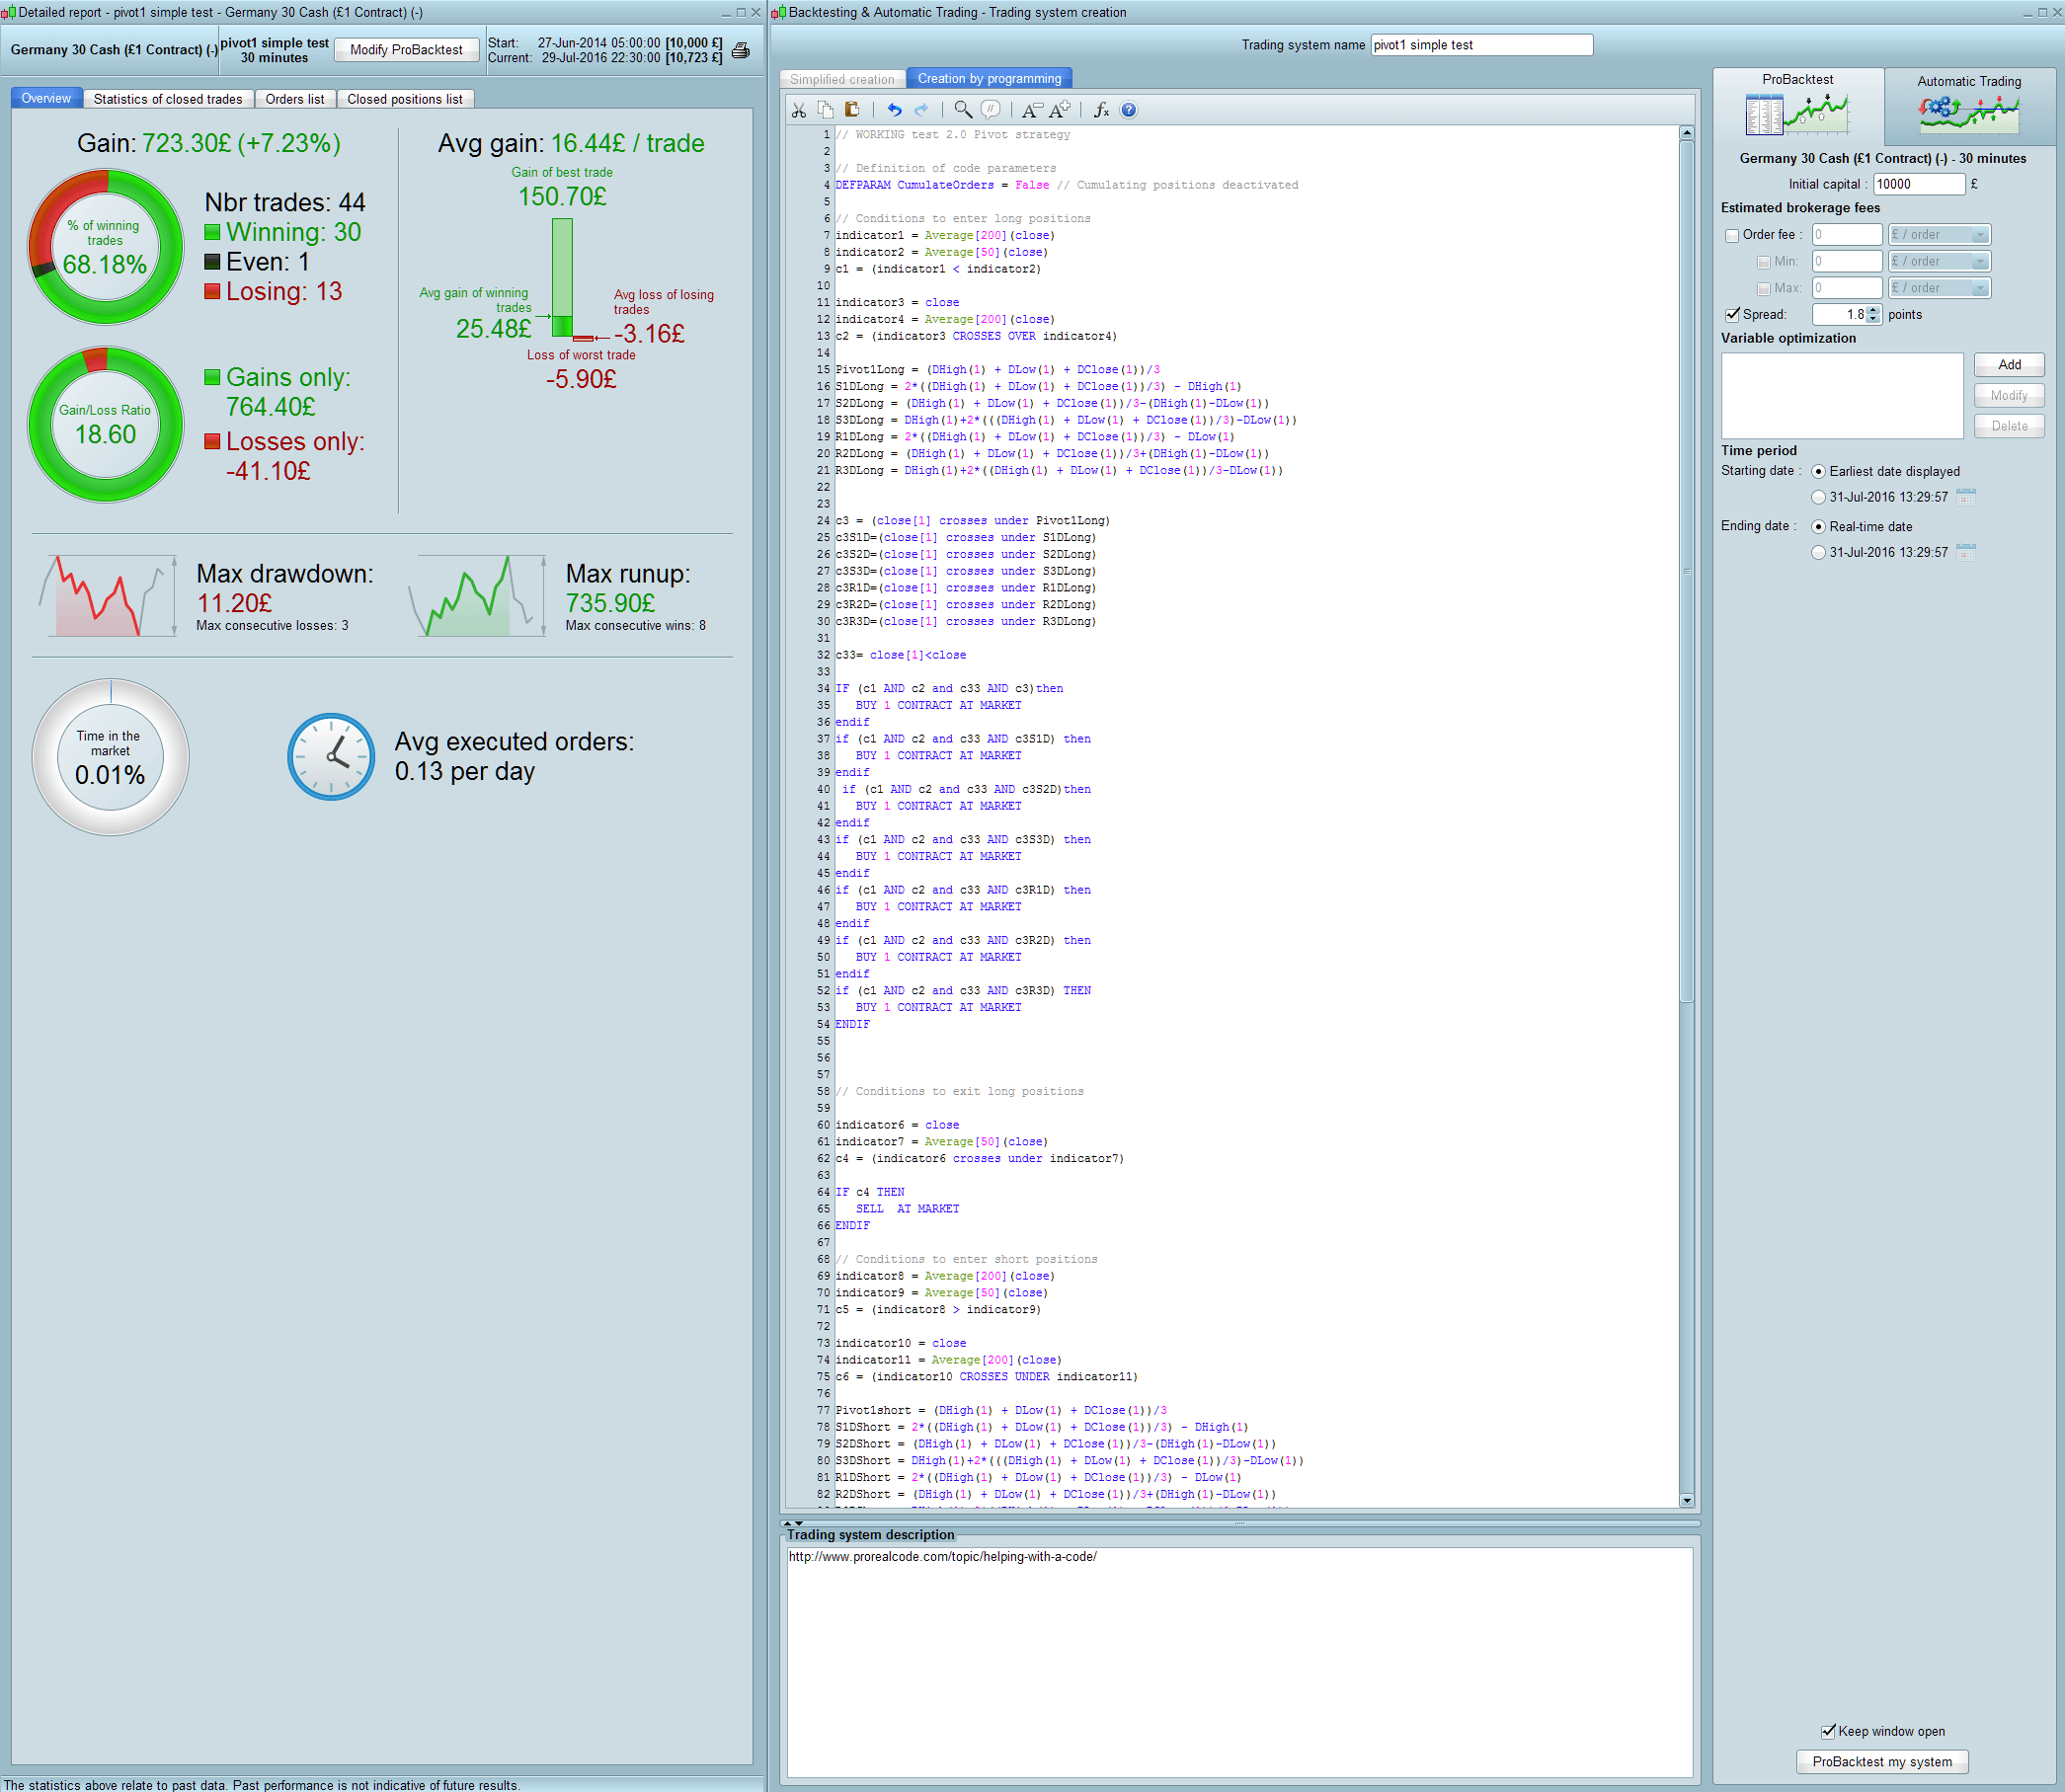Click the cut scissors icon
2065x1792 pixels.
tap(798, 110)
